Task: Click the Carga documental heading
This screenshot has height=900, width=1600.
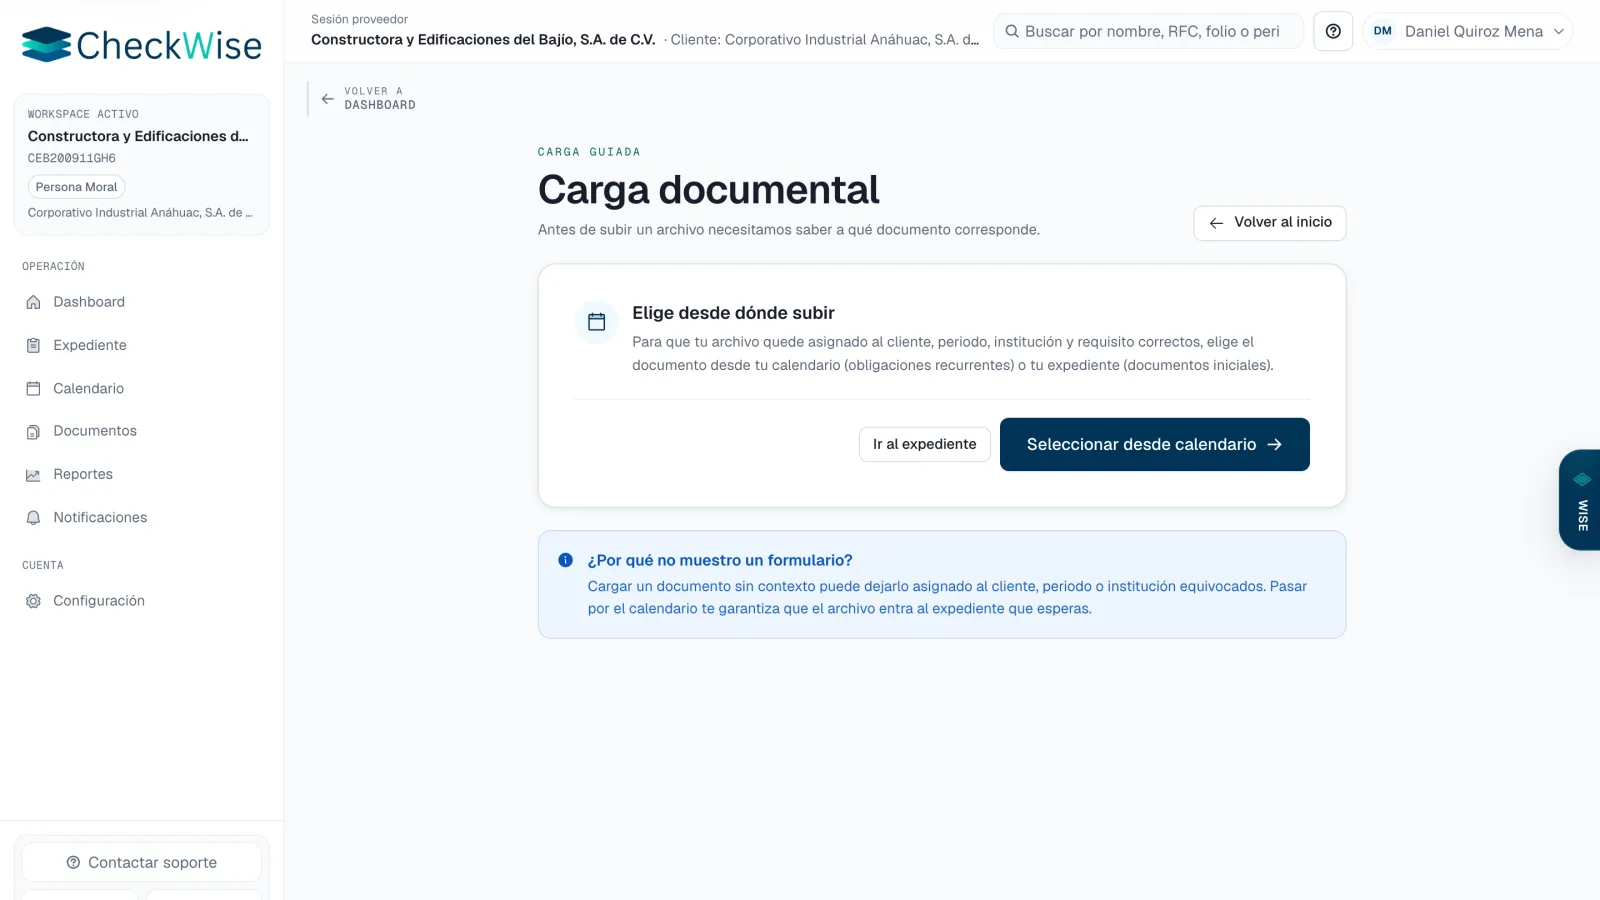Action: [708, 190]
